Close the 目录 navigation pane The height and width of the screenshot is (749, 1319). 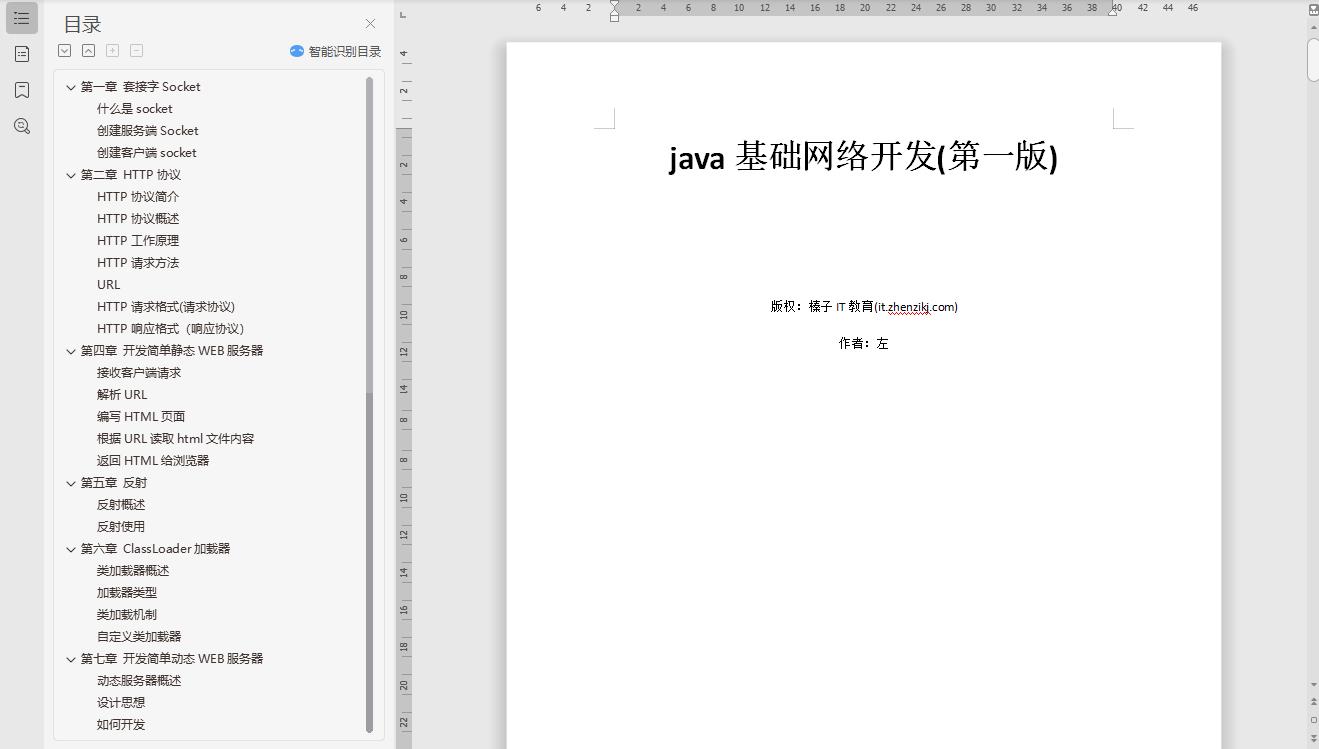pyautogui.click(x=370, y=23)
